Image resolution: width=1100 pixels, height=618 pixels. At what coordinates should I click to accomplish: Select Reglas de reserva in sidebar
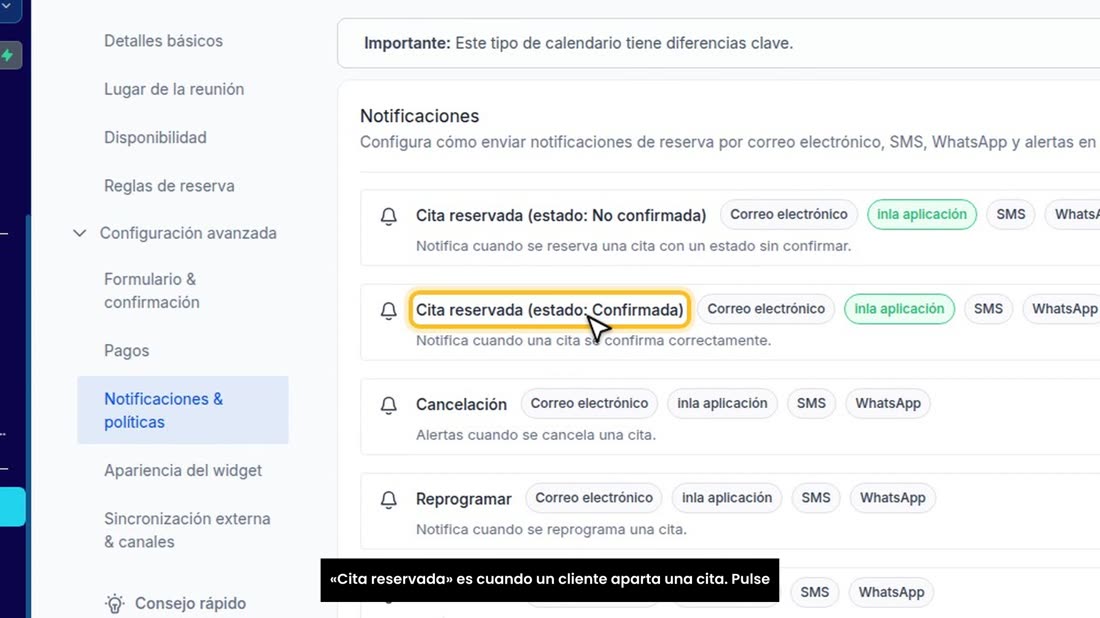[x=169, y=186]
